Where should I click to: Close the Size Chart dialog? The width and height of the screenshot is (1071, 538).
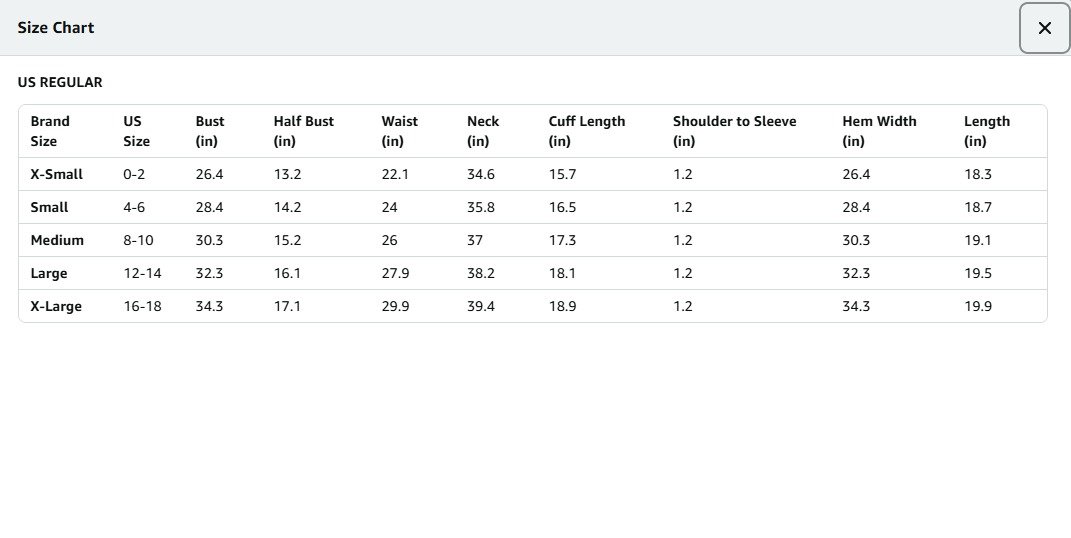(1044, 28)
